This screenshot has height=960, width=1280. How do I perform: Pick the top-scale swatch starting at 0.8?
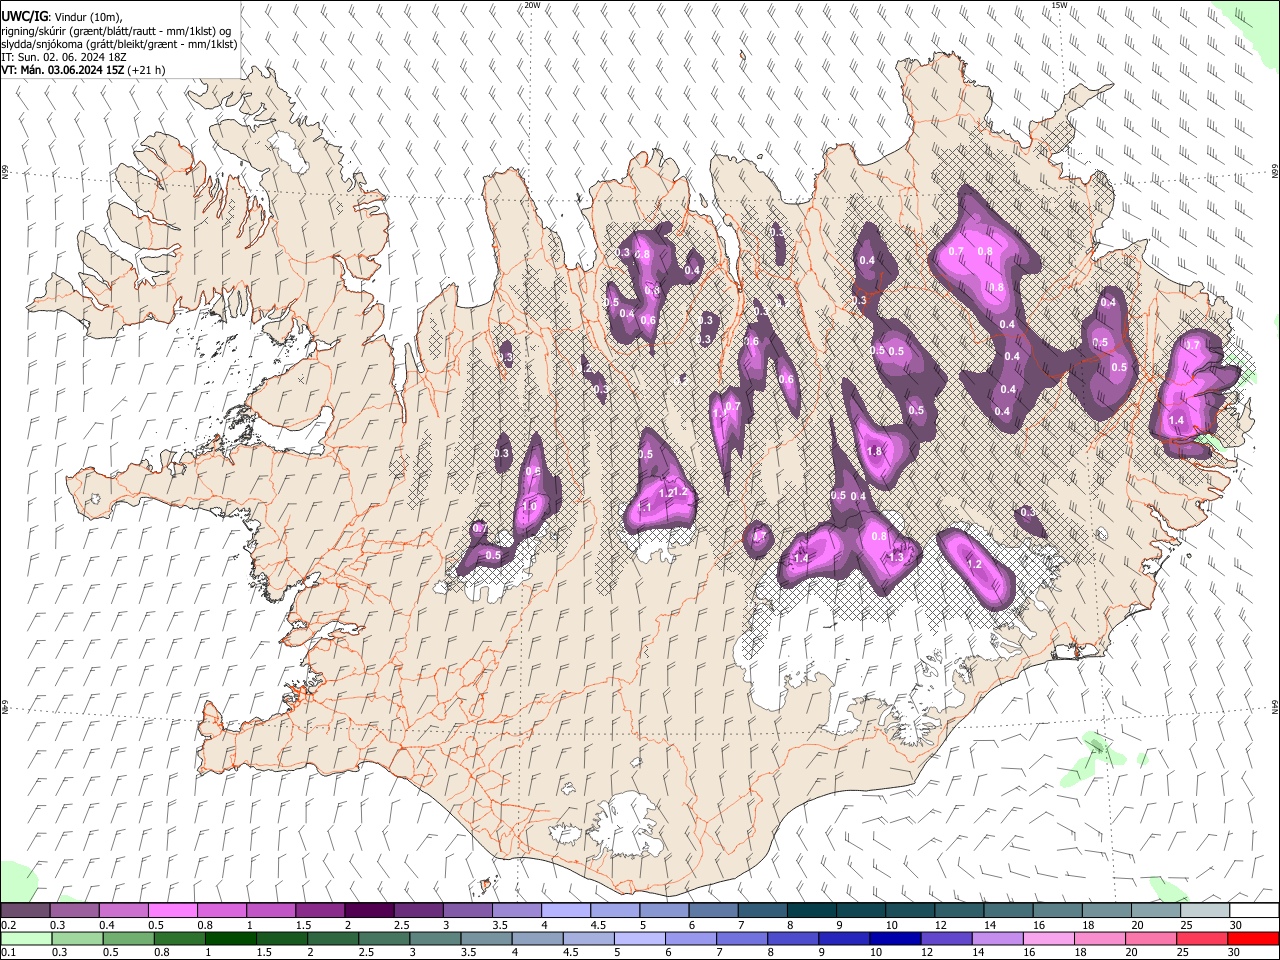click(x=223, y=911)
